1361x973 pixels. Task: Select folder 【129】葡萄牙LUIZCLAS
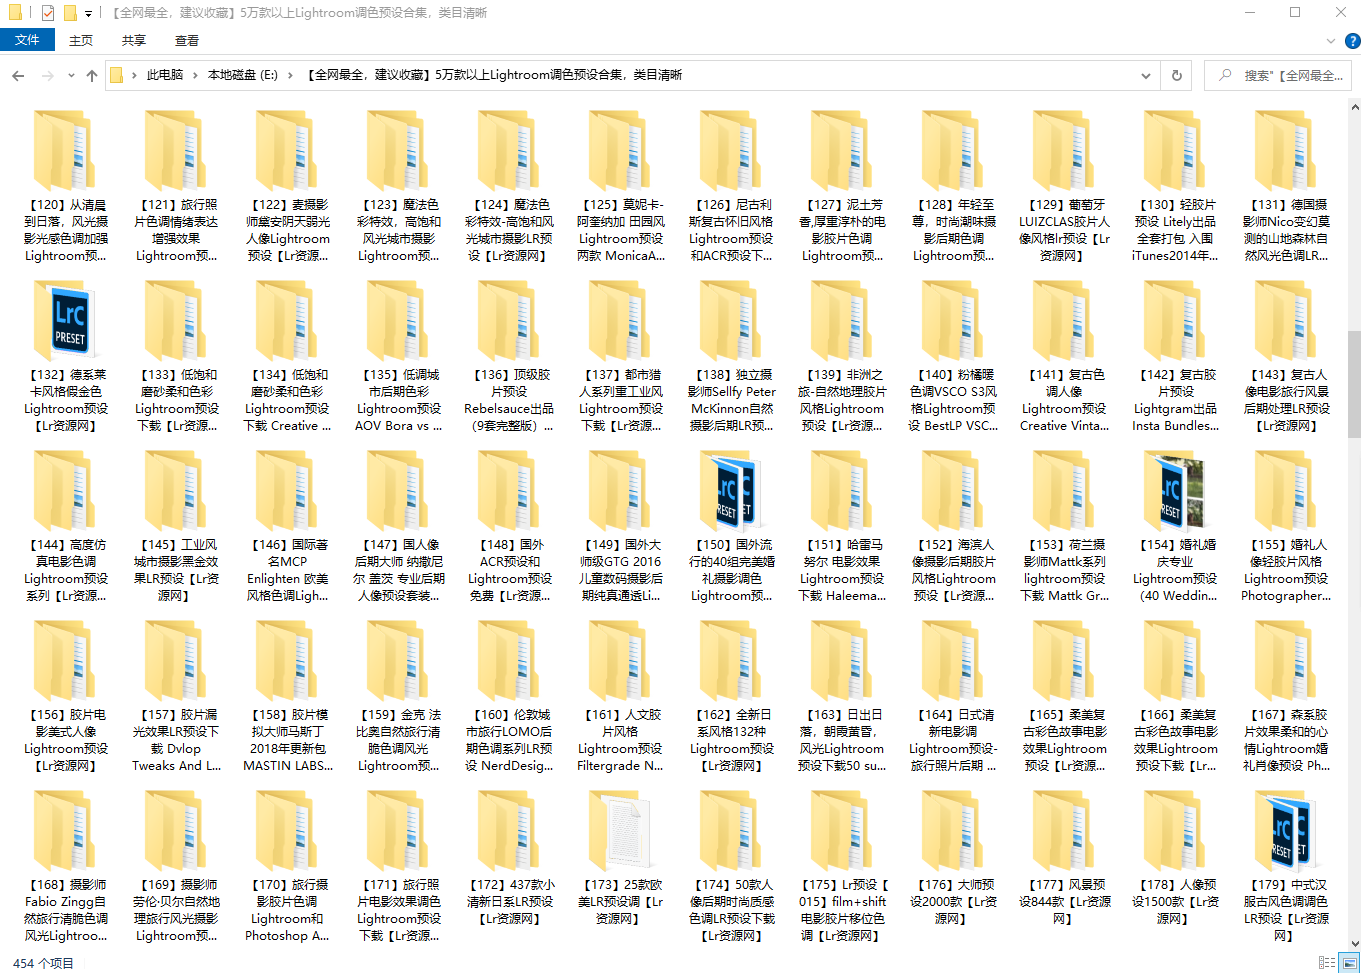tap(1064, 186)
